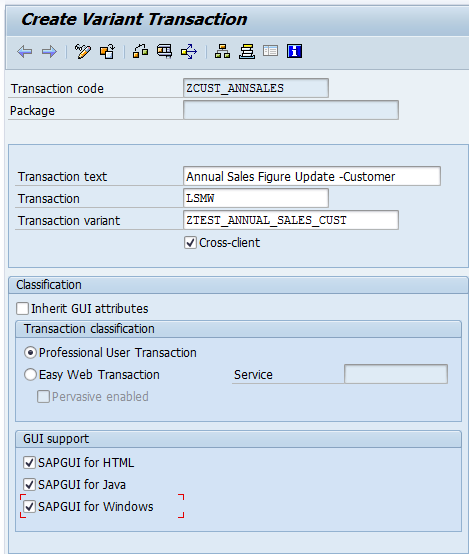Select Easy Web Transaction radio button
The width and height of the screenshot is (469, 554).
pyautogui.click(x=30, y=375)
